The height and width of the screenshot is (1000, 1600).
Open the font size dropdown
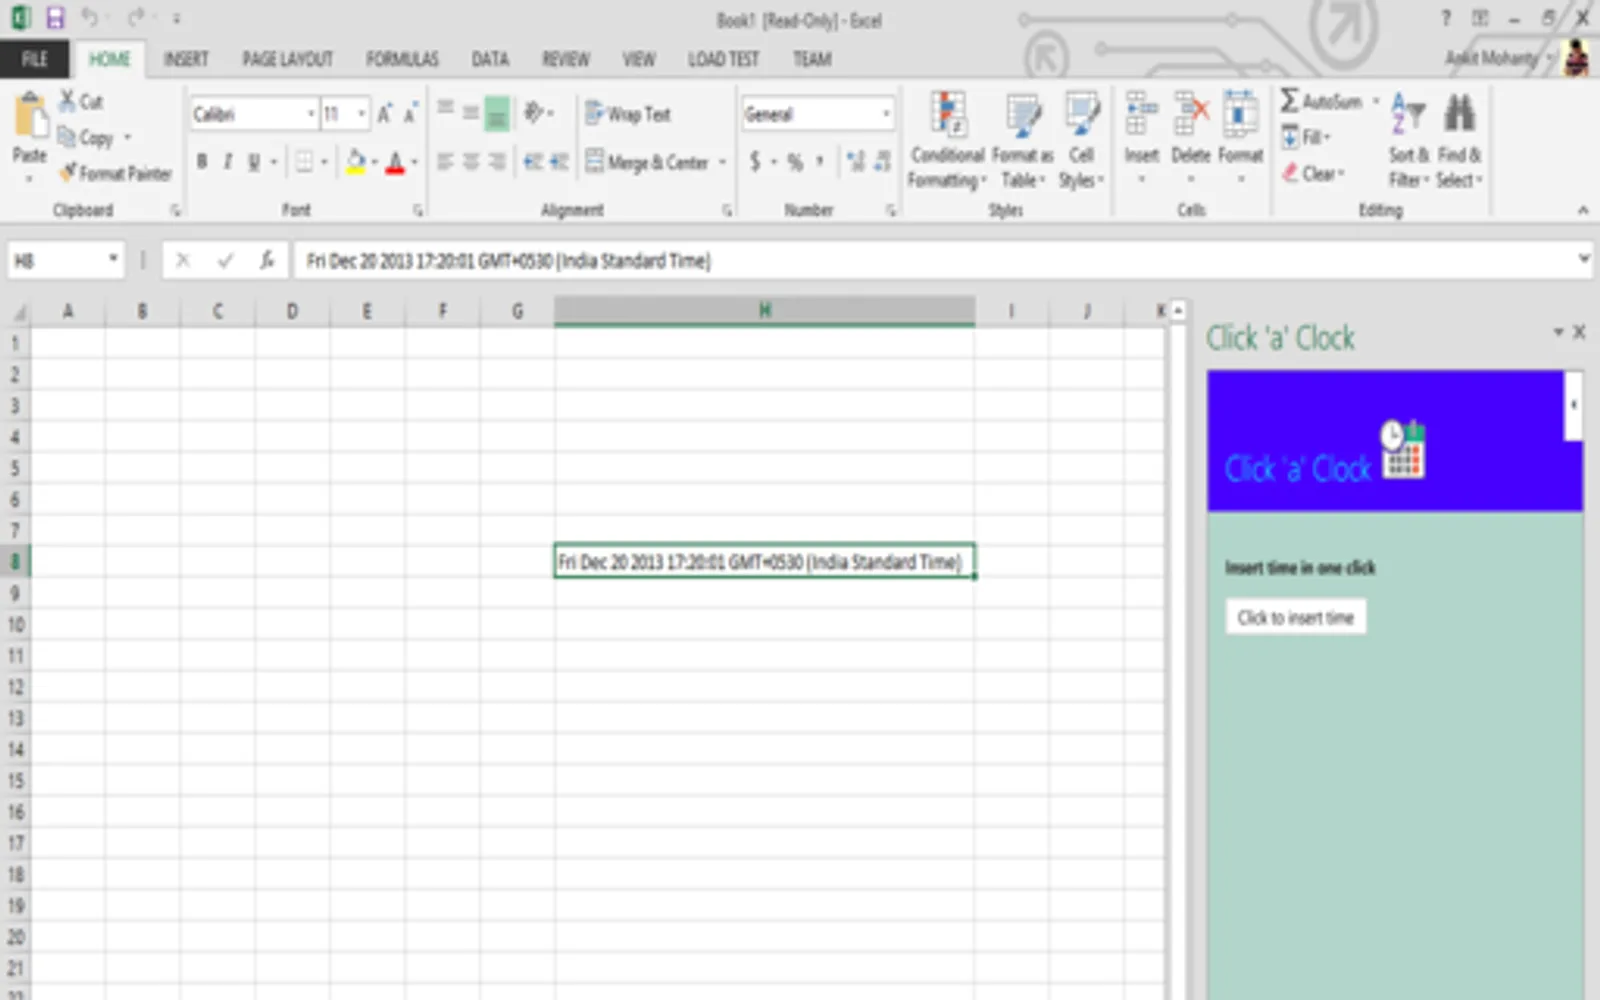pyautogui.click(x=361, y=114)
